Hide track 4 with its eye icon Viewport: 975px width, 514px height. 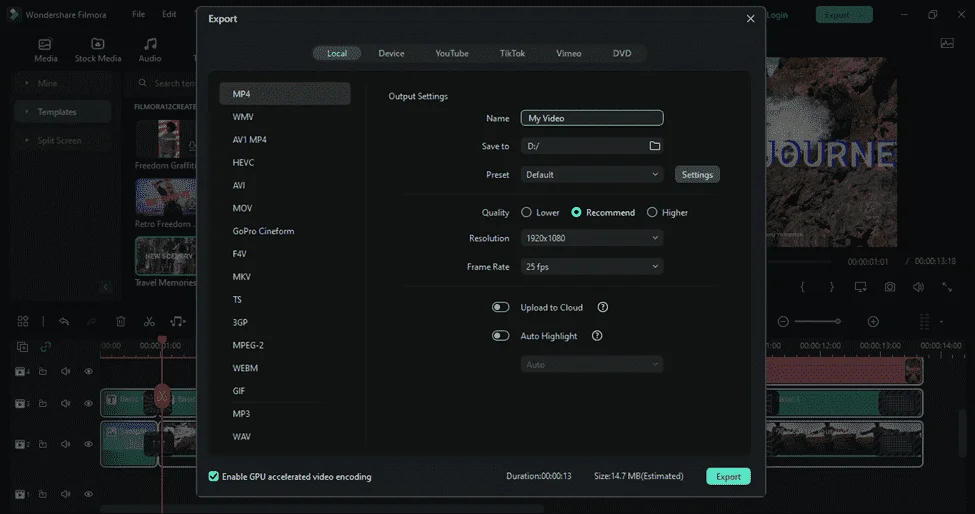(x=88, y=371)
